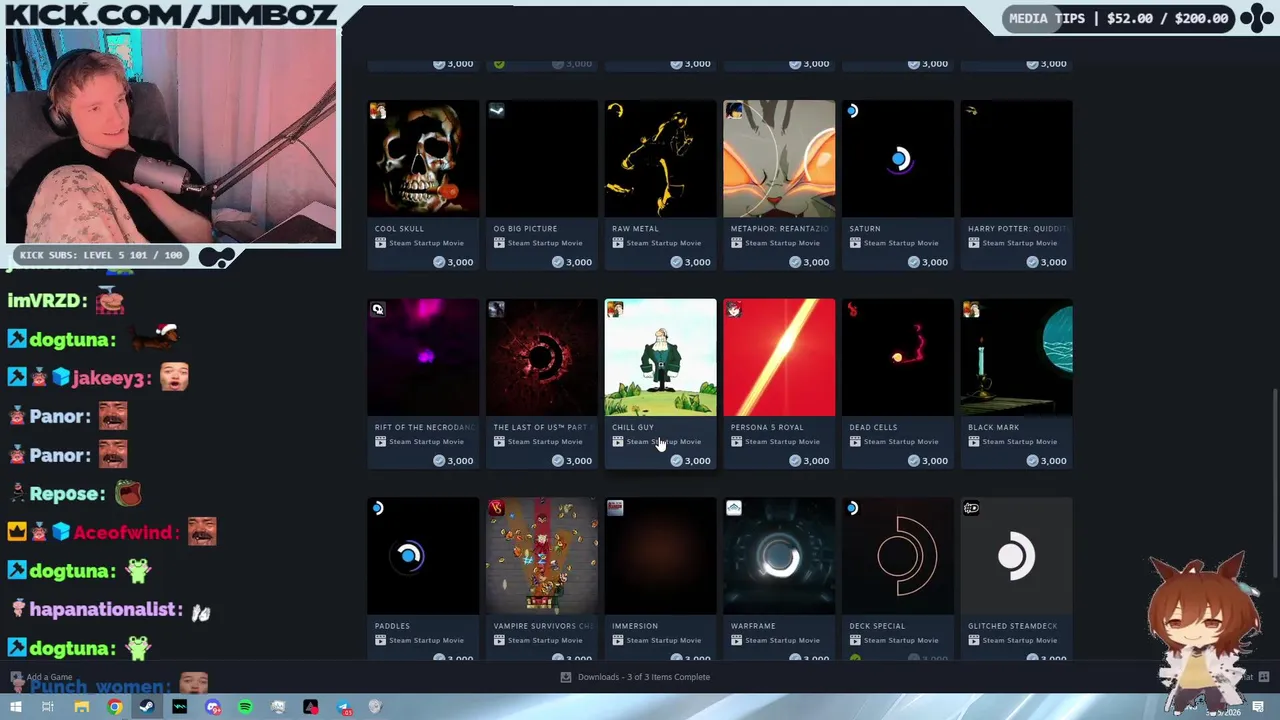This screenshot has height=720, width=1280.
Task: Open the Persona 5 Royal red thumbnail
Action: pyautogui.click(x=779, y=357)
